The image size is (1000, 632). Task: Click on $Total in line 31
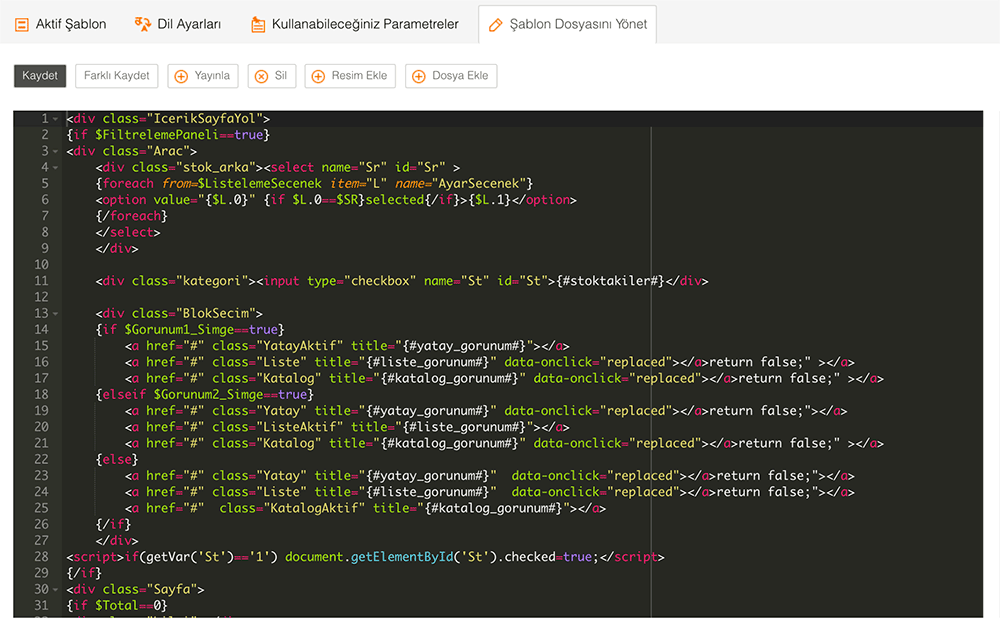[117, 605]
